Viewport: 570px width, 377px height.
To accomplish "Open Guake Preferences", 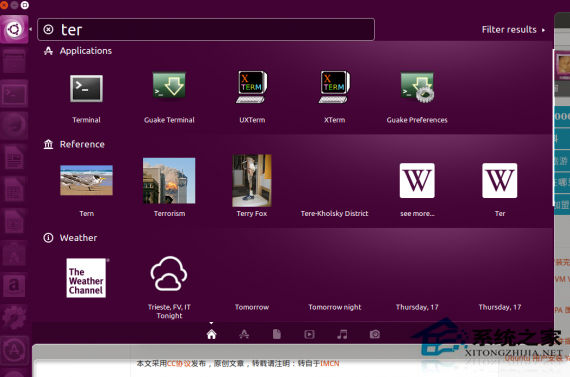I will (x=417, y=87).
